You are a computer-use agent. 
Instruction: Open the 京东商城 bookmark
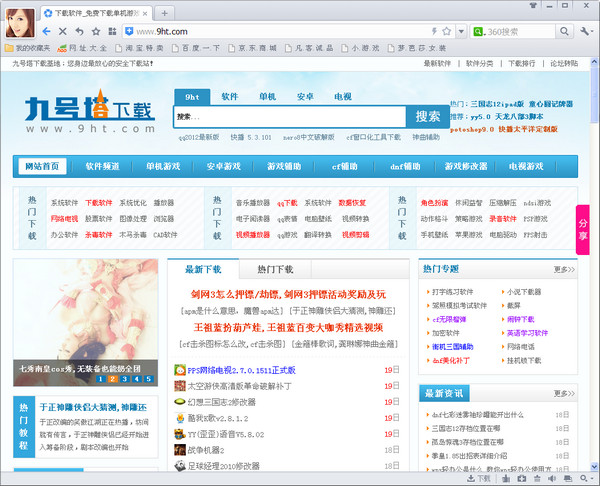(253, 48)
